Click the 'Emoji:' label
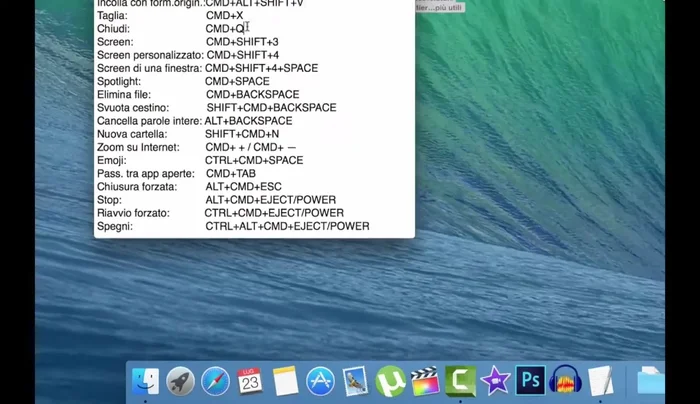700x404 pixels. coord(112,160)
